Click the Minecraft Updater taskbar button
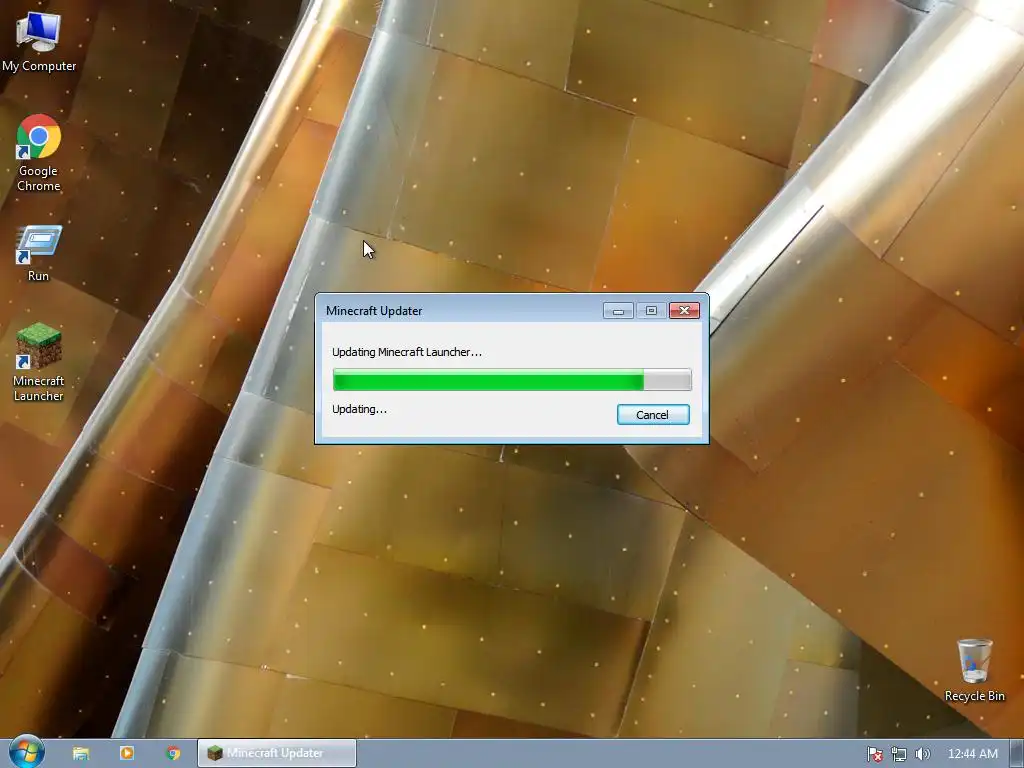The image size is (1024, 768). point(277,753)
